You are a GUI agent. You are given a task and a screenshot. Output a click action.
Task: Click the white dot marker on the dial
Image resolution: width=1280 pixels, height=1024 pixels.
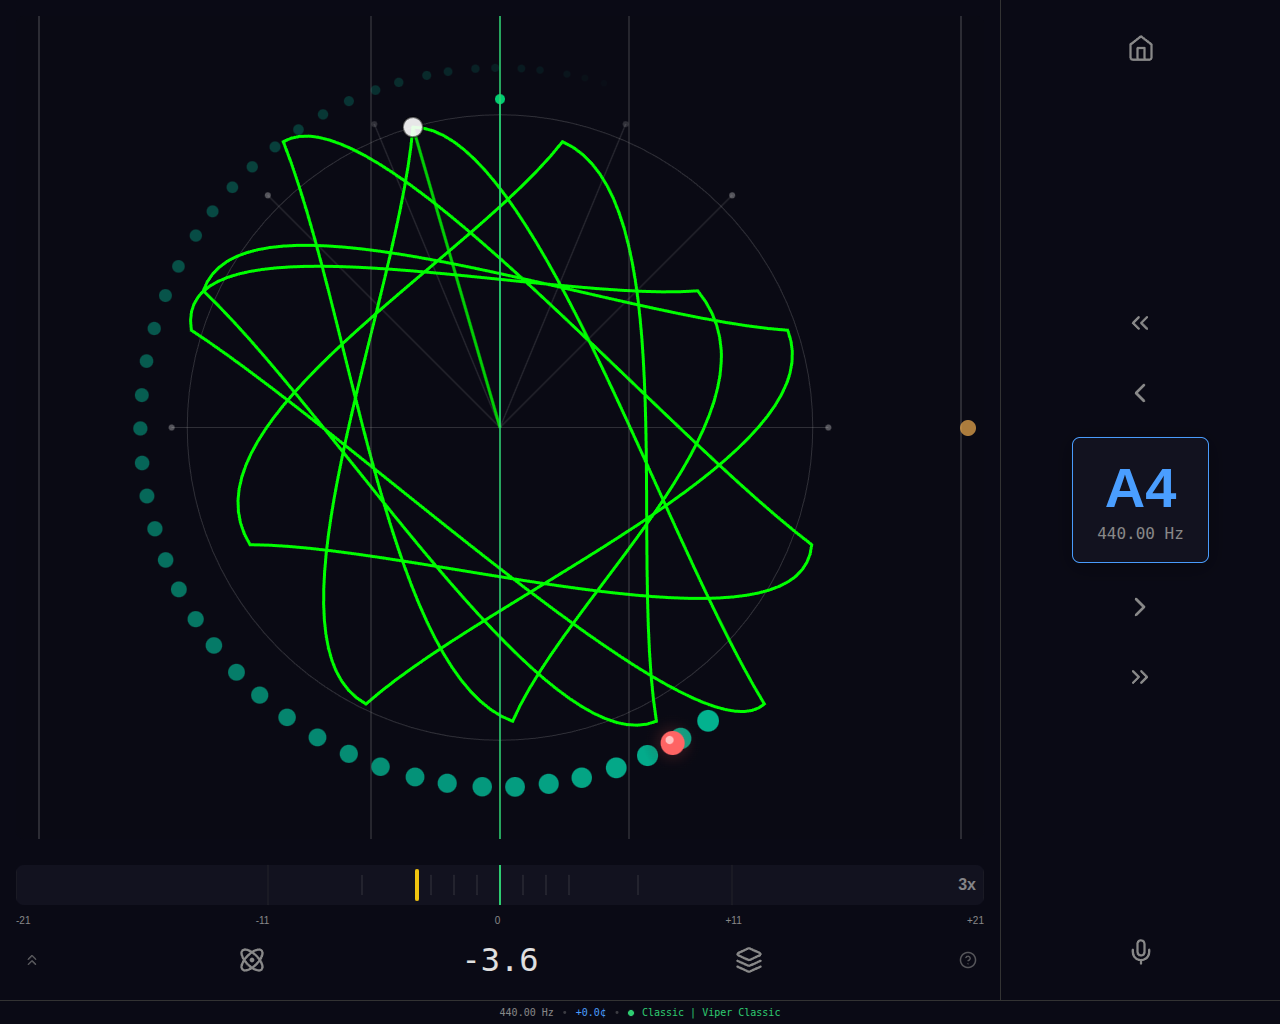pos(413,126)
